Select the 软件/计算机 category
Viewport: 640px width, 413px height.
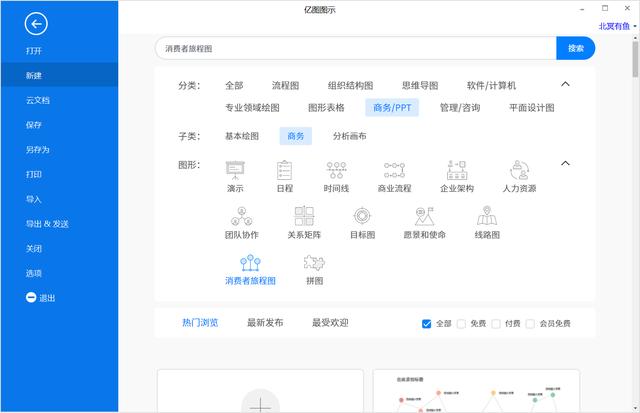491,86
